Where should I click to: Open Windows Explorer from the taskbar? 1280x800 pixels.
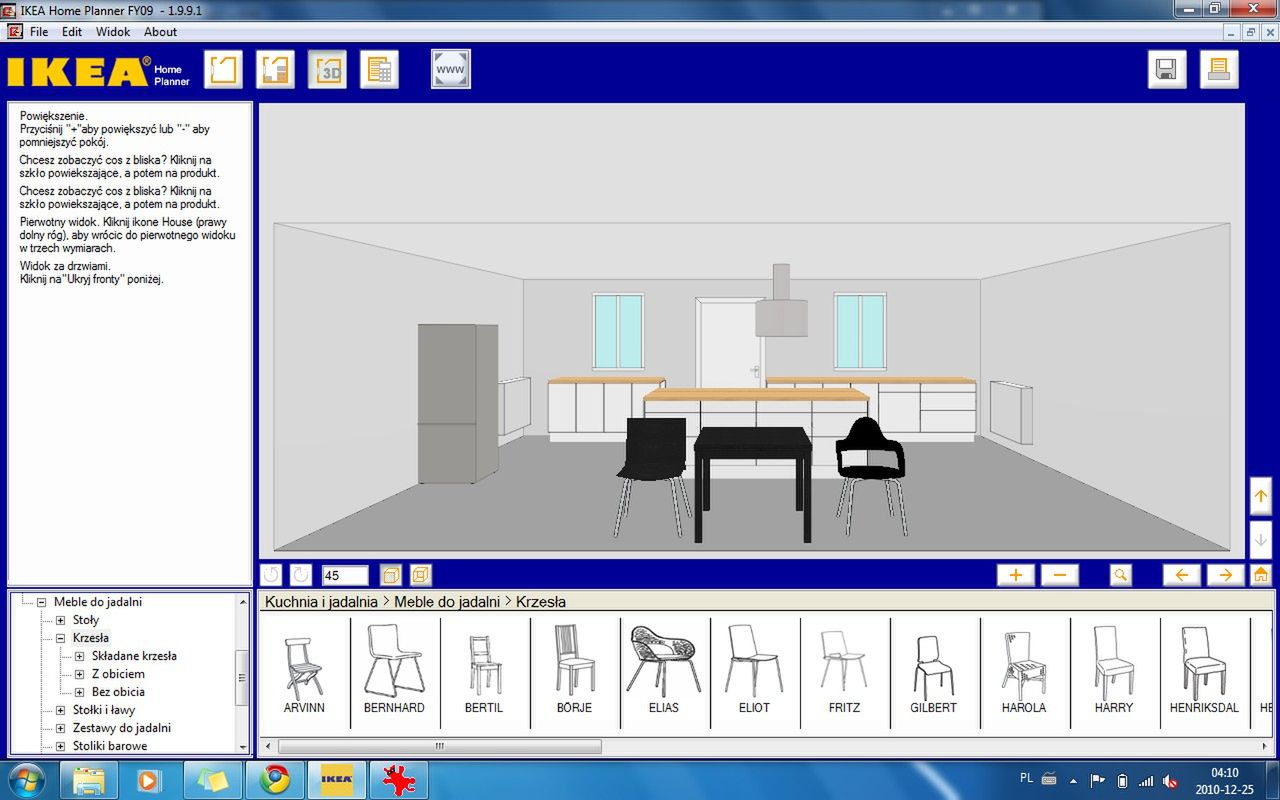(89, 779)
